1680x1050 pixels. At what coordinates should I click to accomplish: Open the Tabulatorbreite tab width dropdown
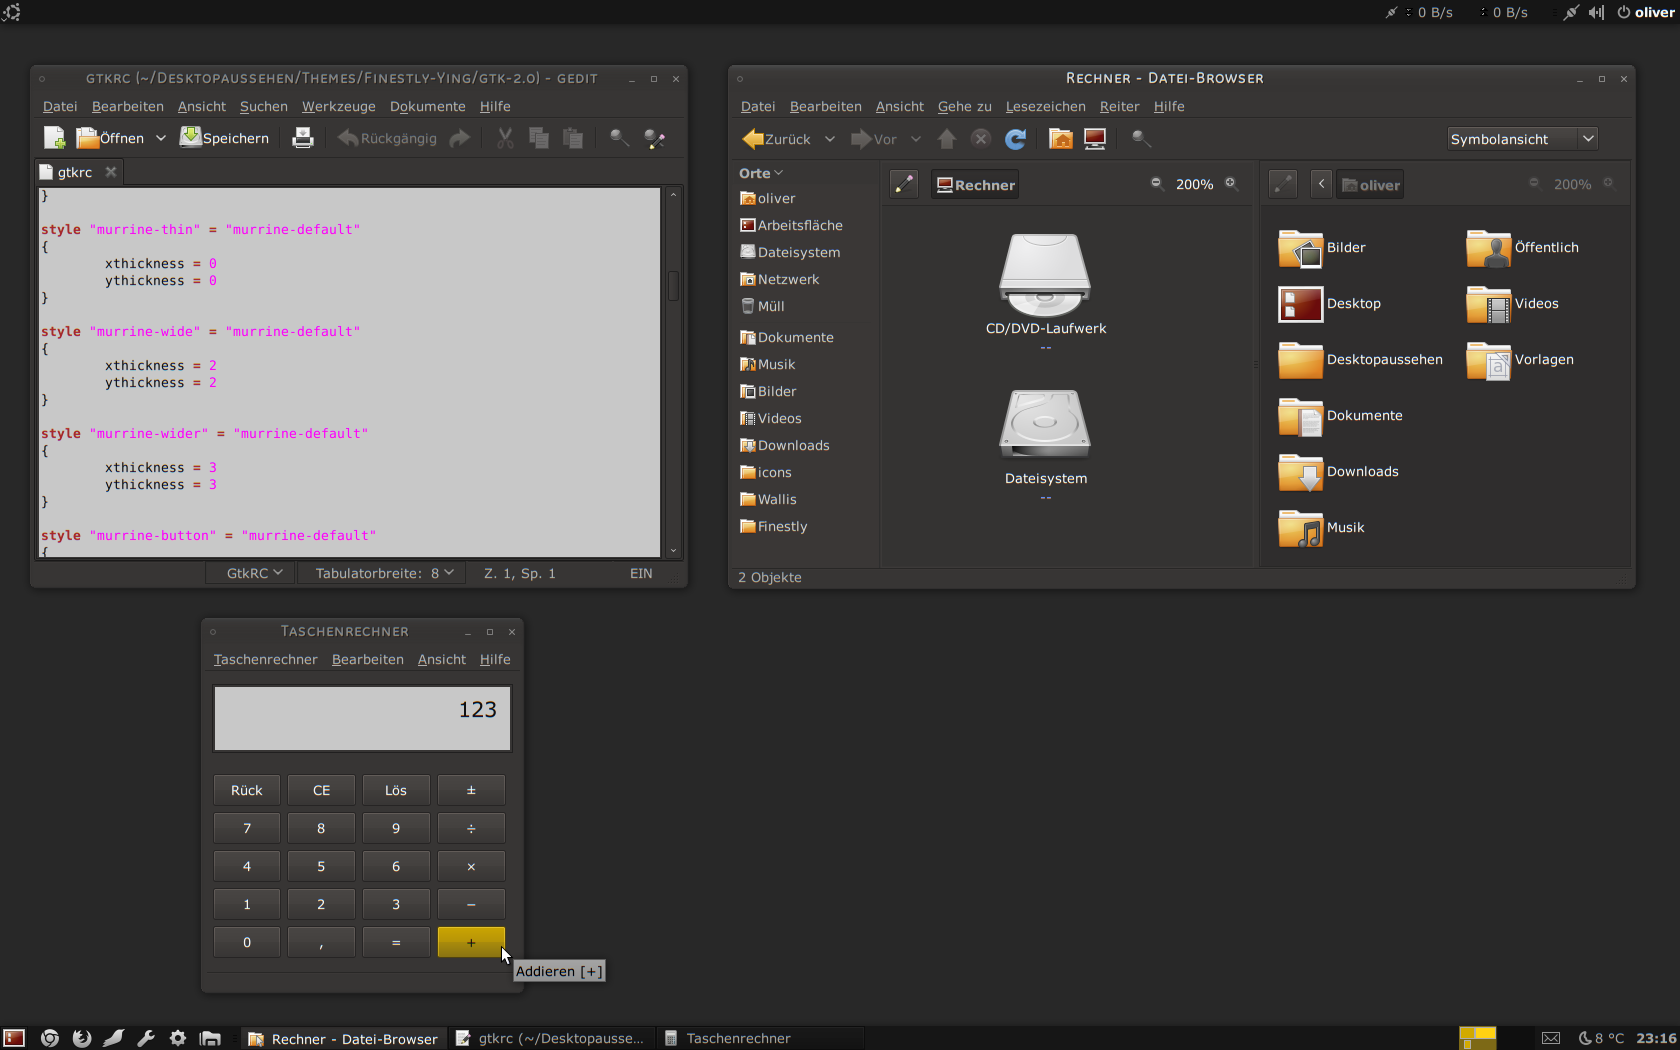pos(384,573)
